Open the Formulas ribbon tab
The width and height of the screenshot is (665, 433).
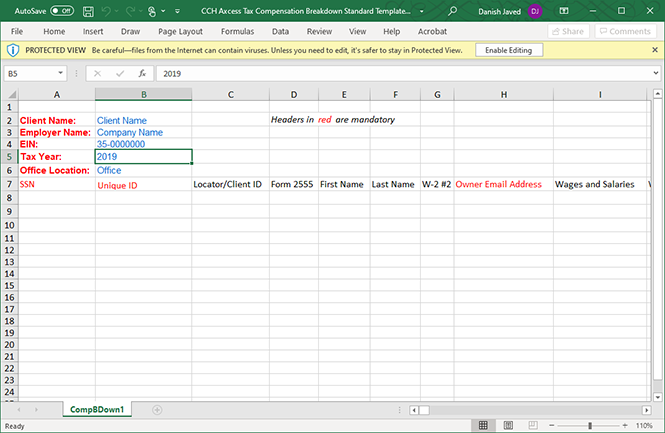(x=237, y=31)
